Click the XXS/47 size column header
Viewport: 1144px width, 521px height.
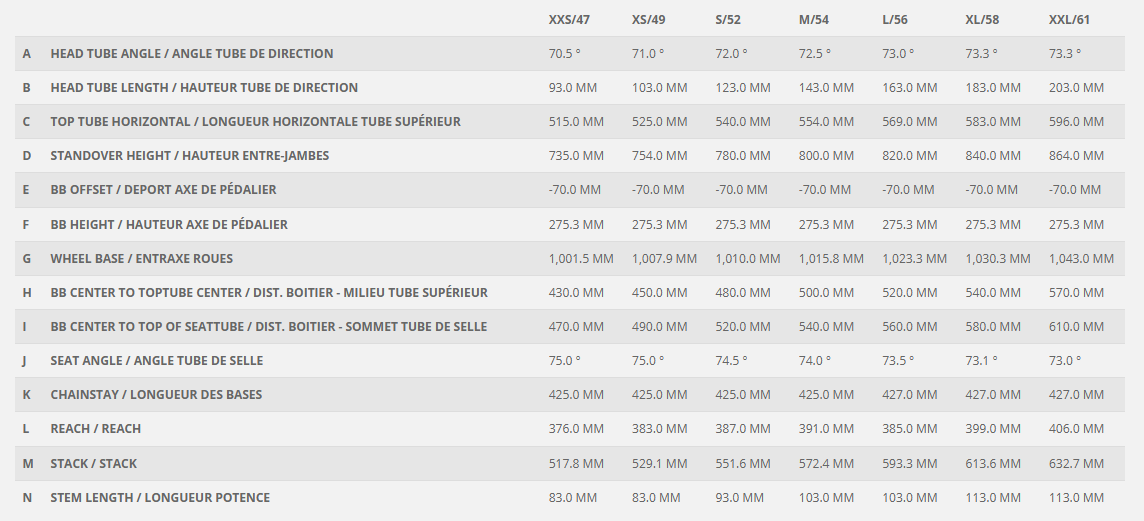tap(569, 20)
